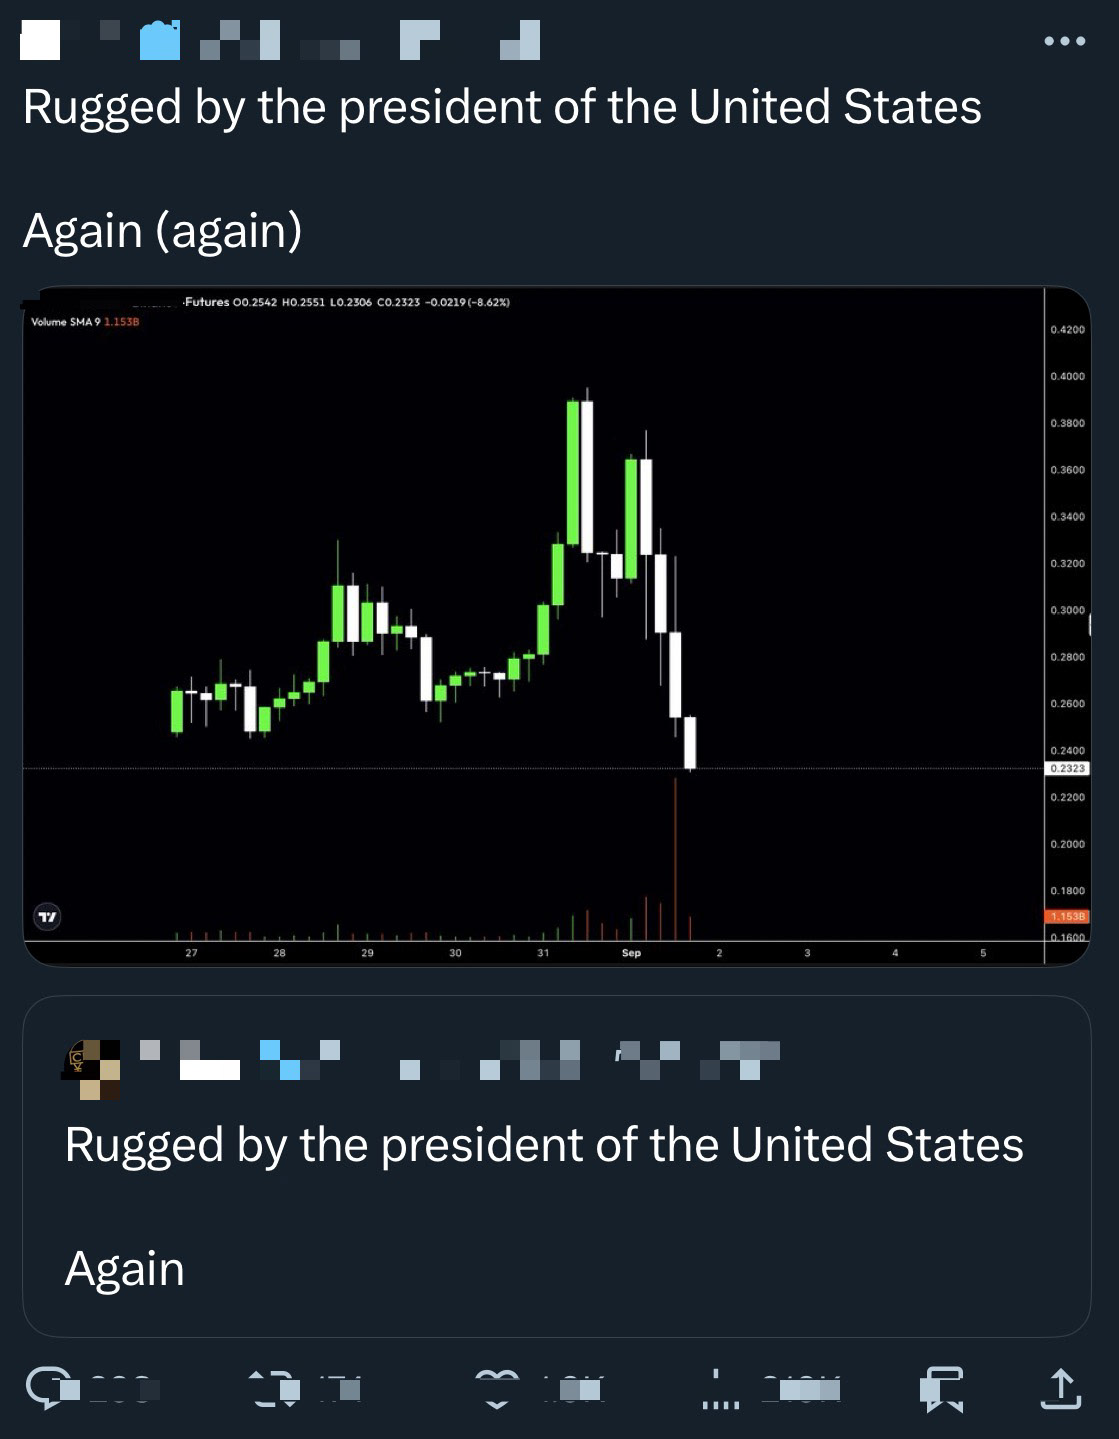Click the "Sep" date on the chart axis
This screenshot has height=1439, width=1119.
click(x=631, y=953)
